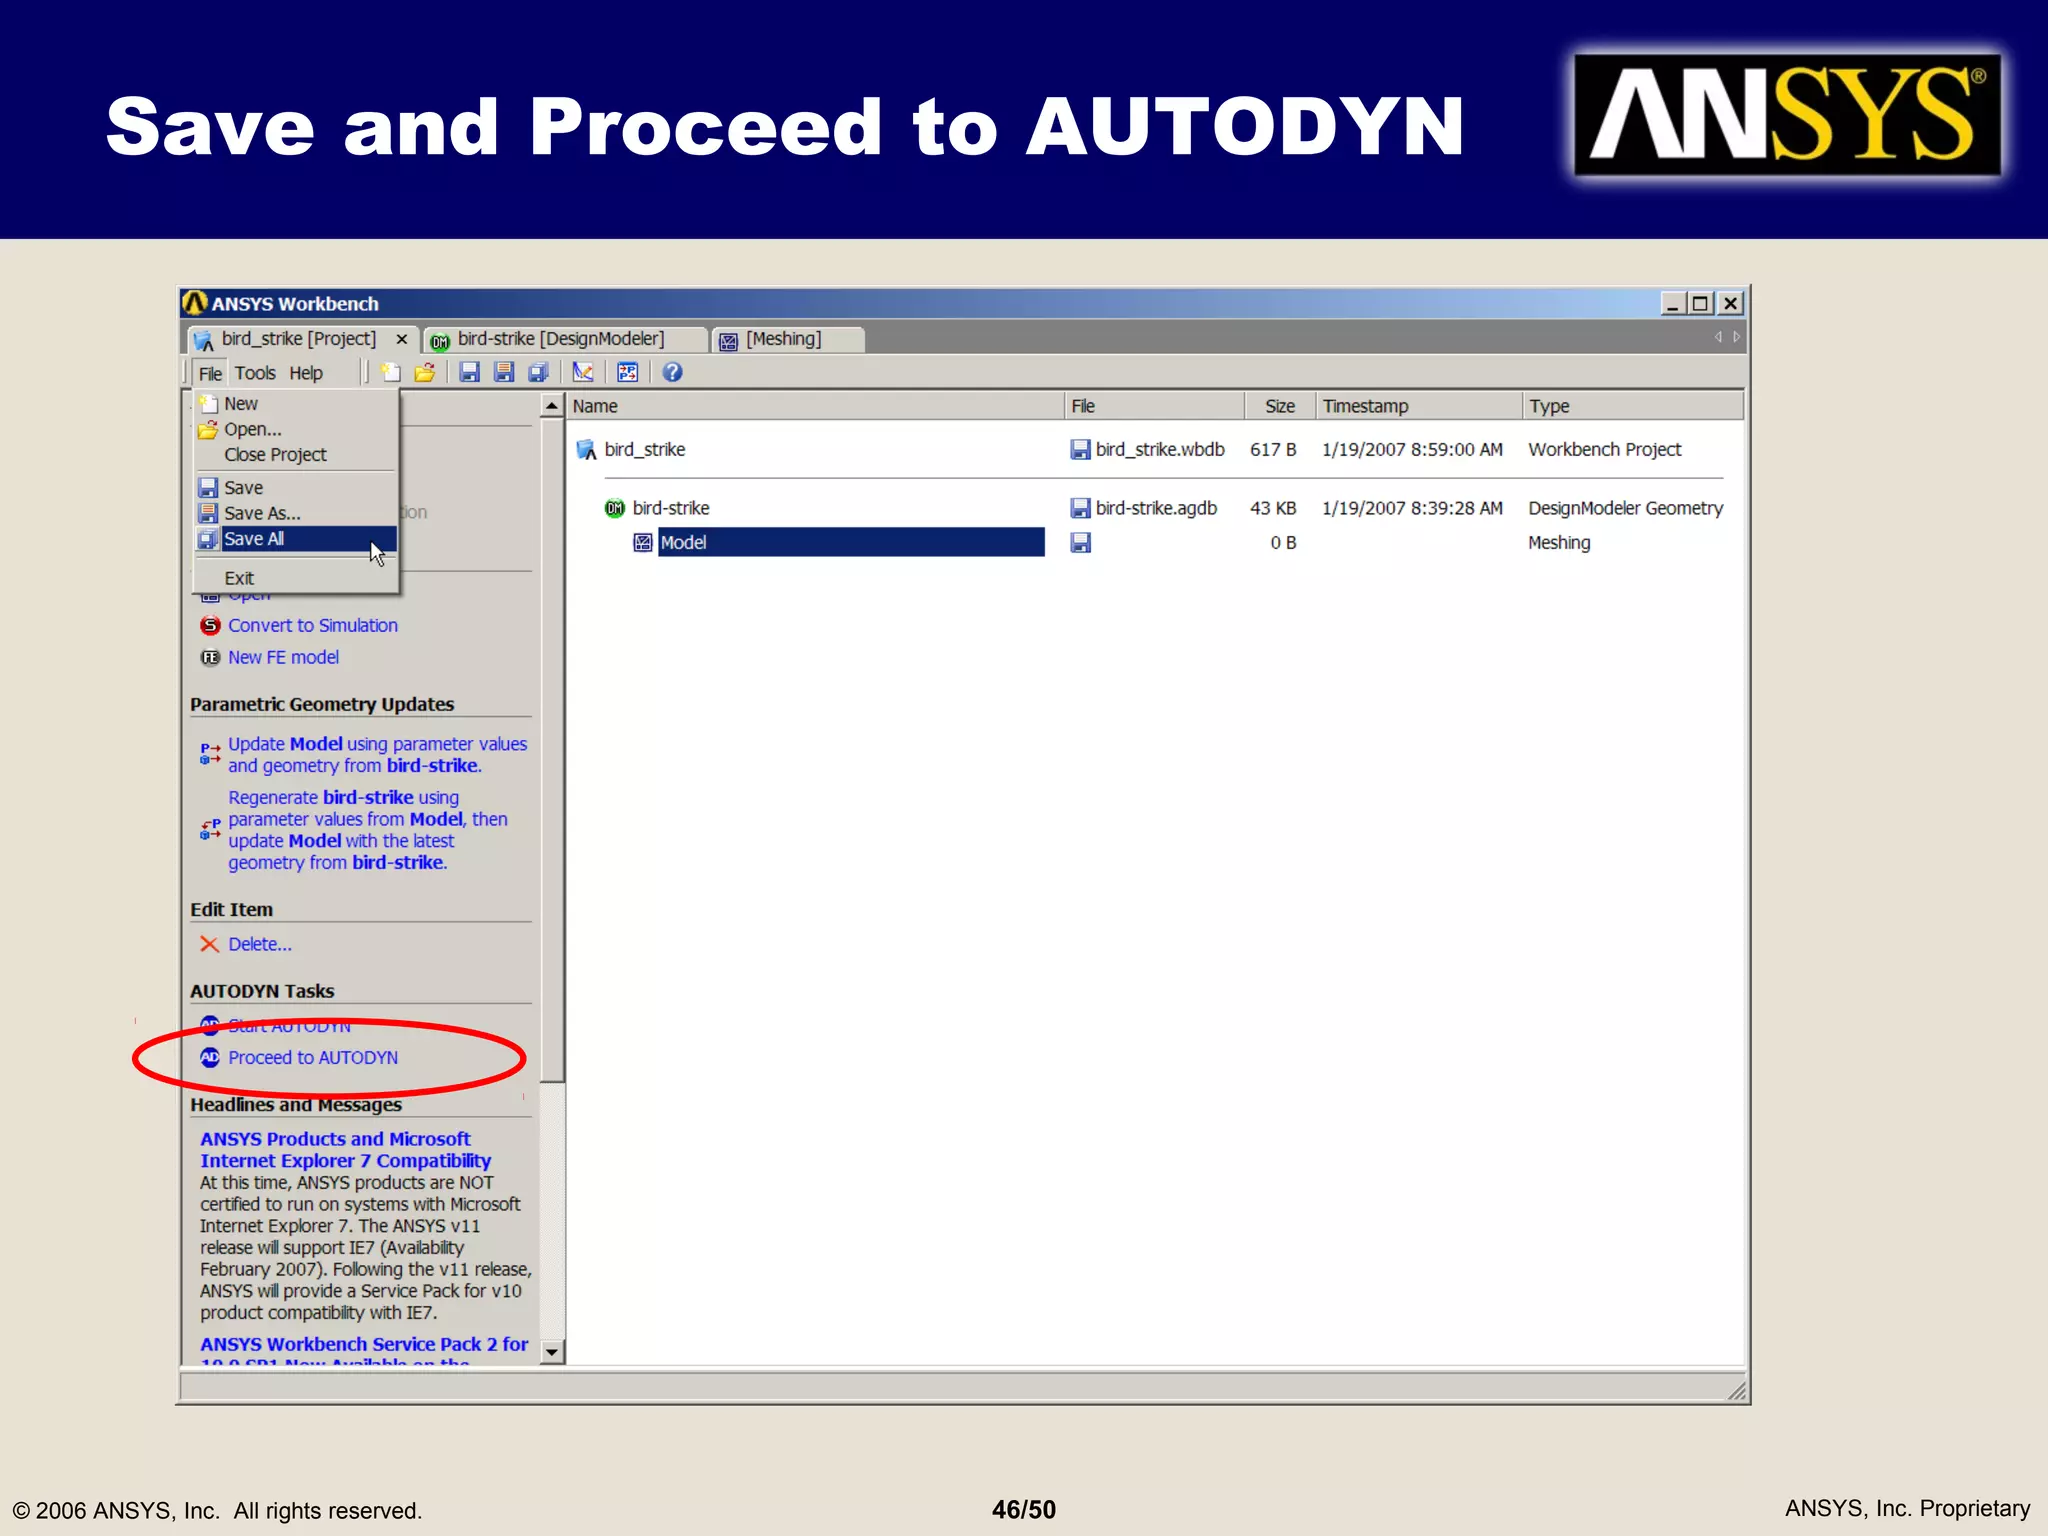Click the Regenerate bird-strike parameter icon
This screenshot has width=2048, height=1536.
pos(210,829)
